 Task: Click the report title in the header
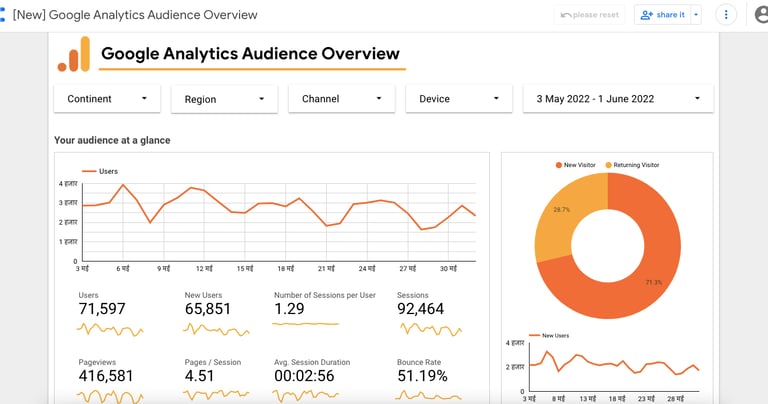coord(135,15)
